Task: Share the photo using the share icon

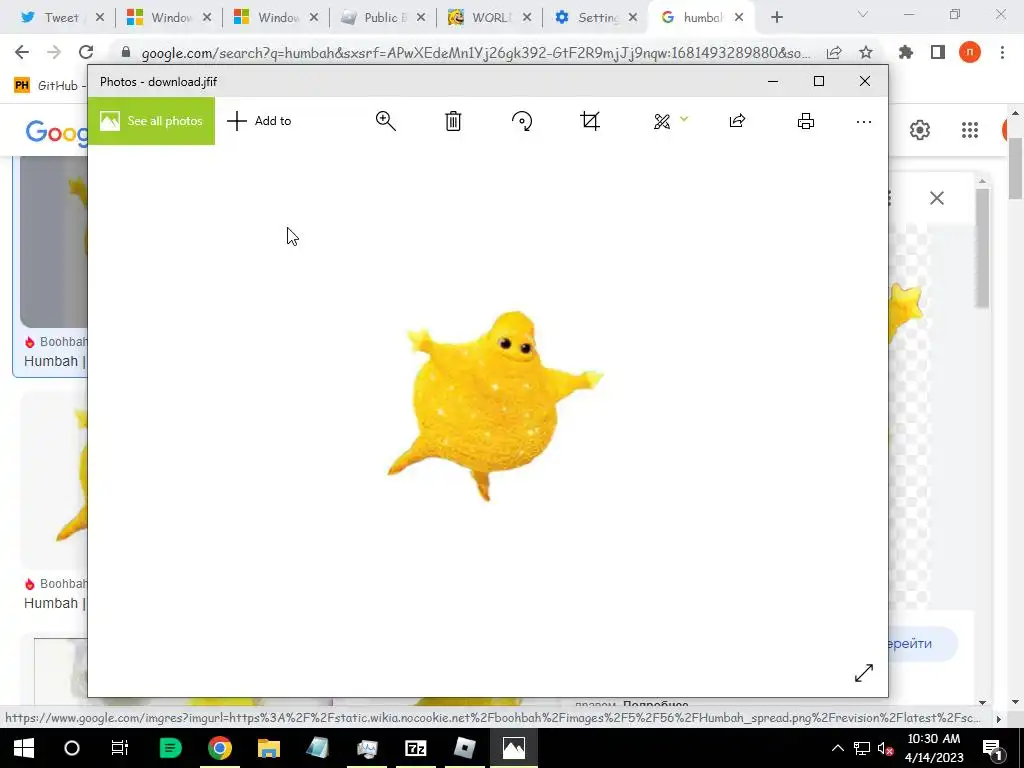Action: pyautogui.click(x=737, y=121)
